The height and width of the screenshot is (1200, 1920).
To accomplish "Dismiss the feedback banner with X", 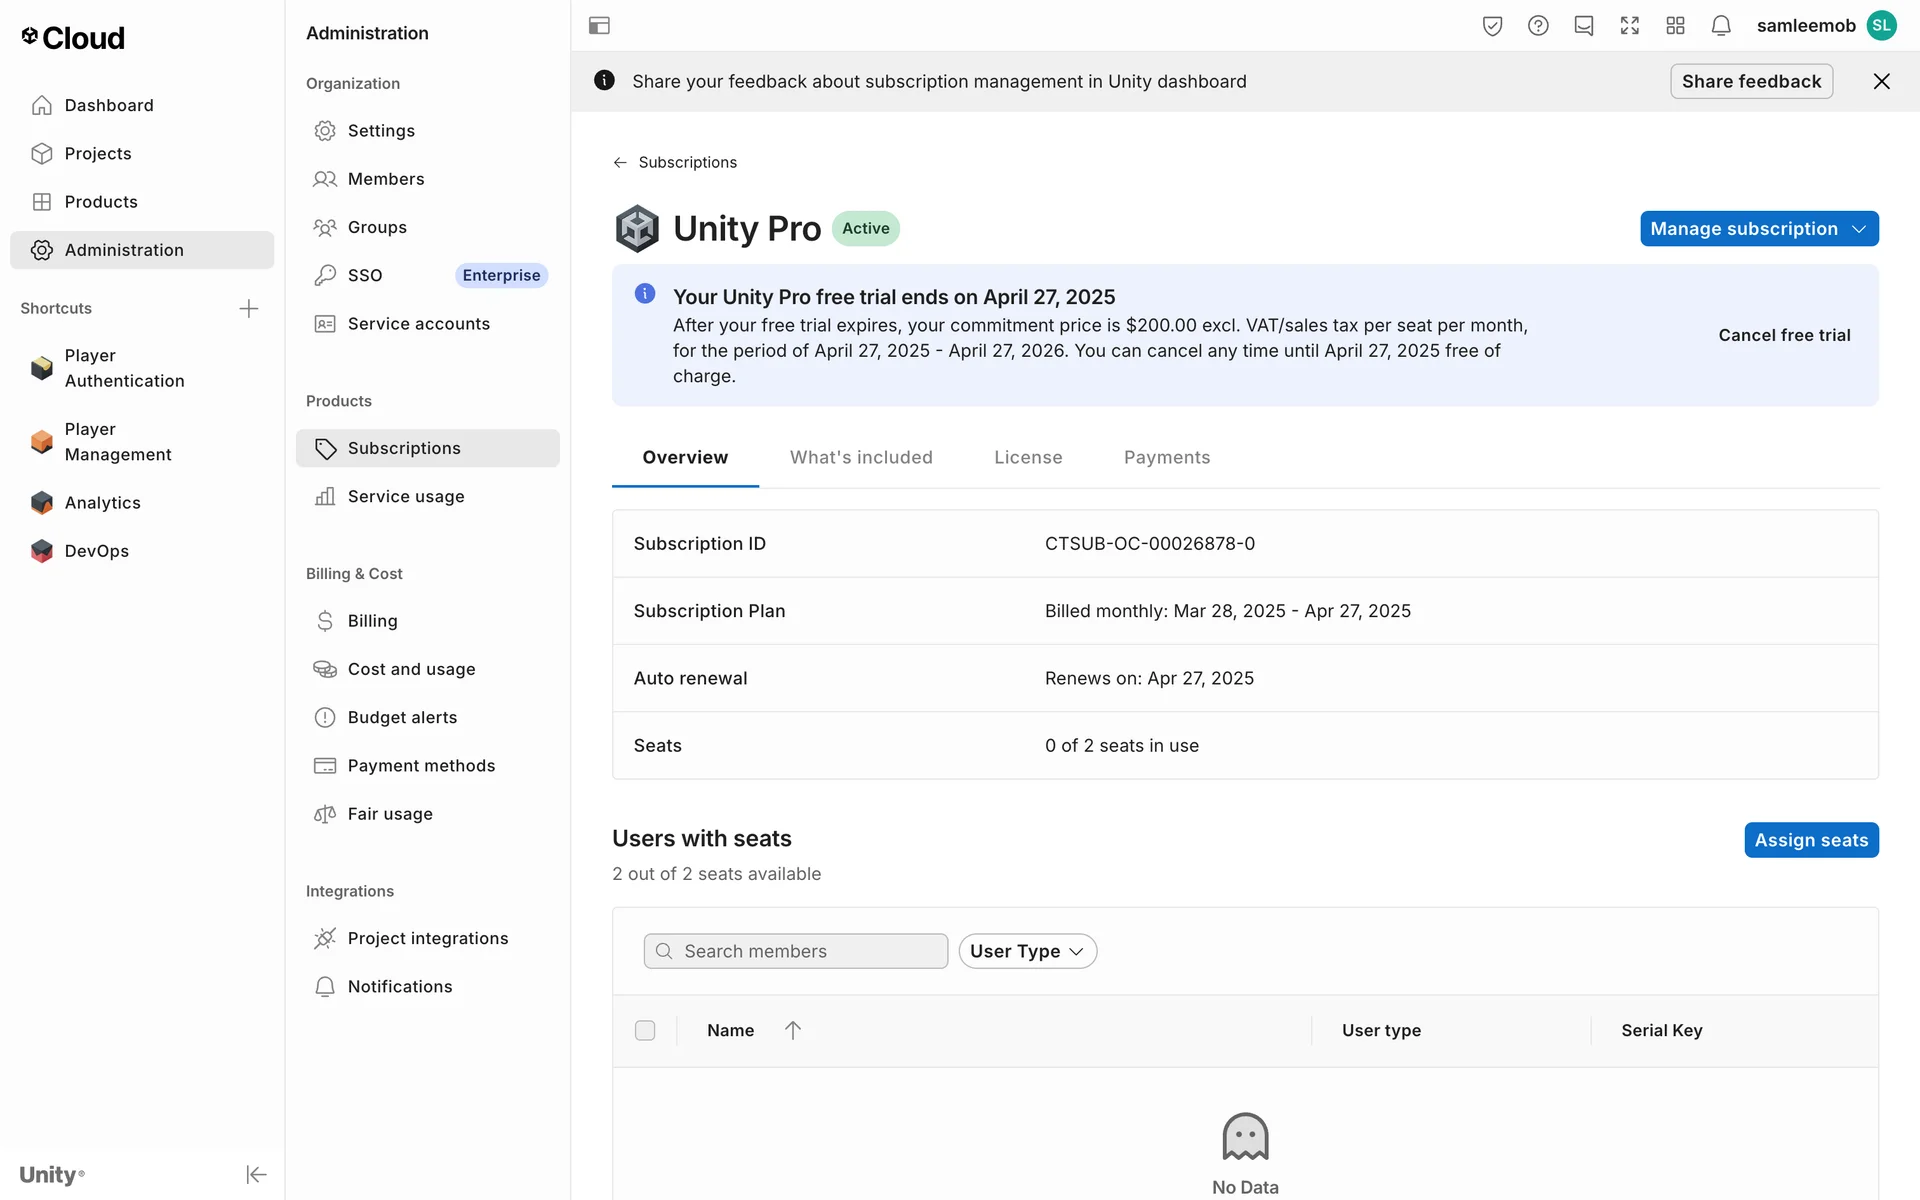I will click(x=1881, y=81).
